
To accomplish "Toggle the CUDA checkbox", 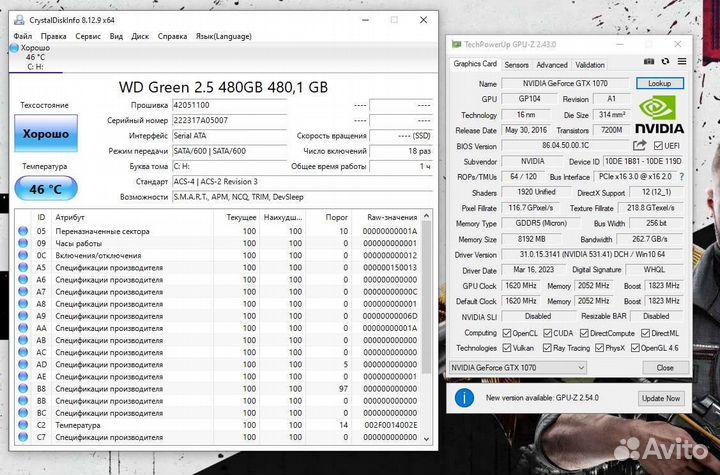I will (x=547, y=333).
